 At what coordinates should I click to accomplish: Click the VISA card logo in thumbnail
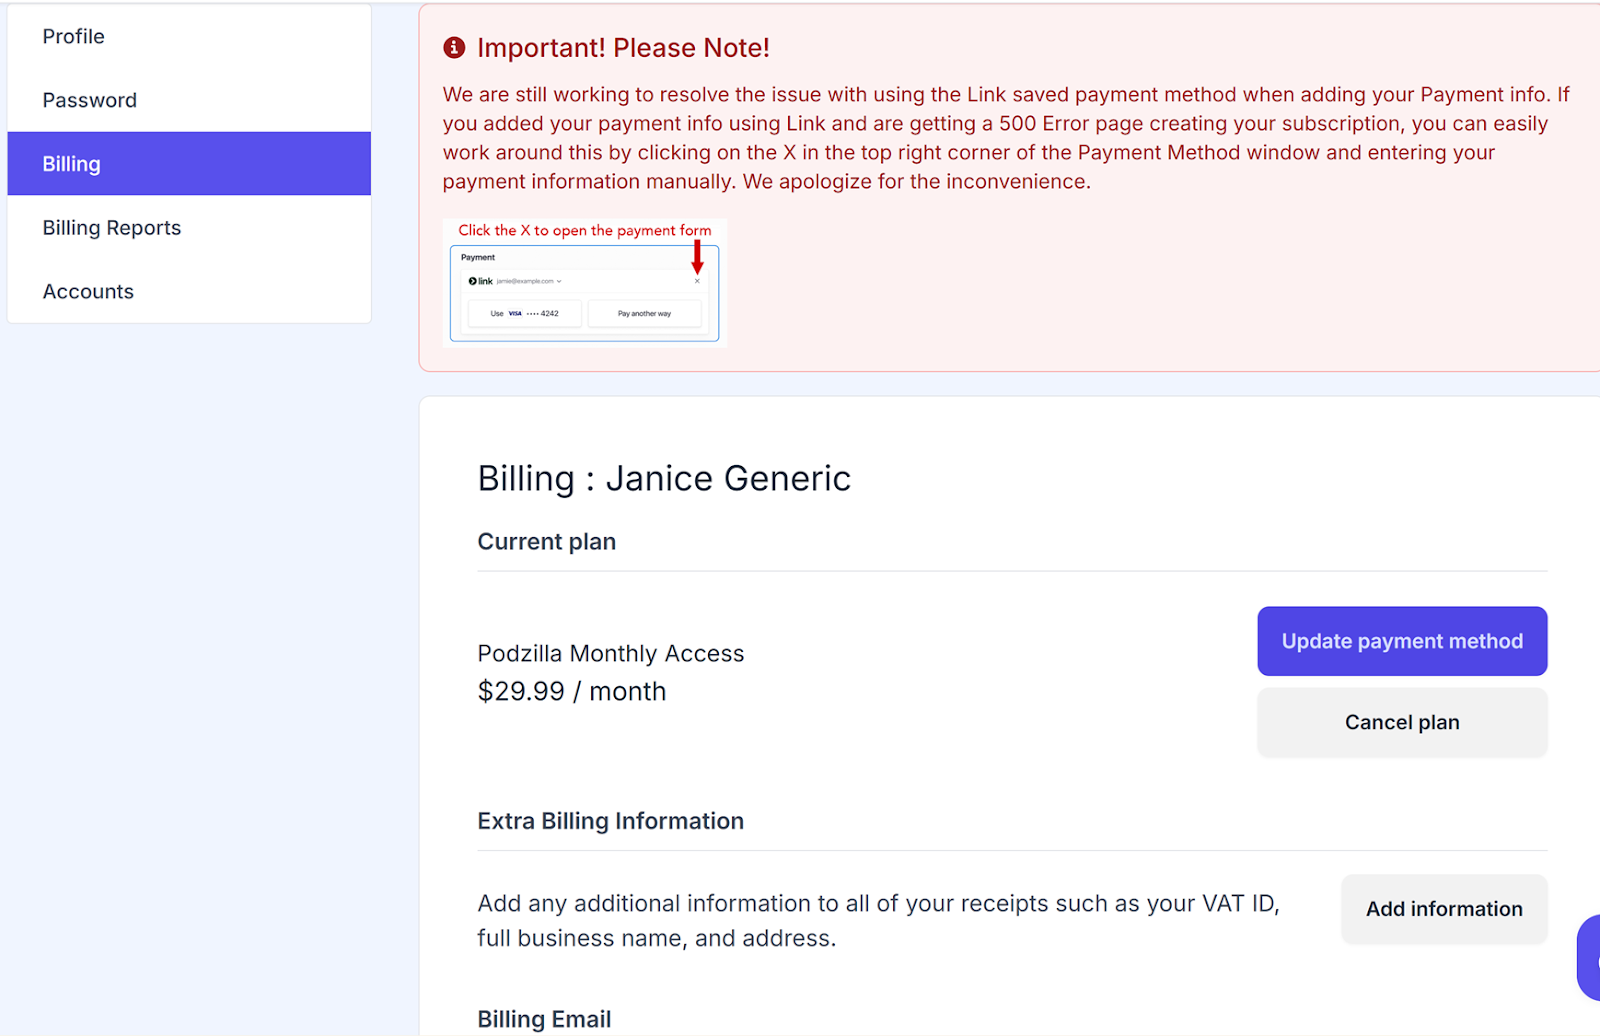tap(515, 313)
